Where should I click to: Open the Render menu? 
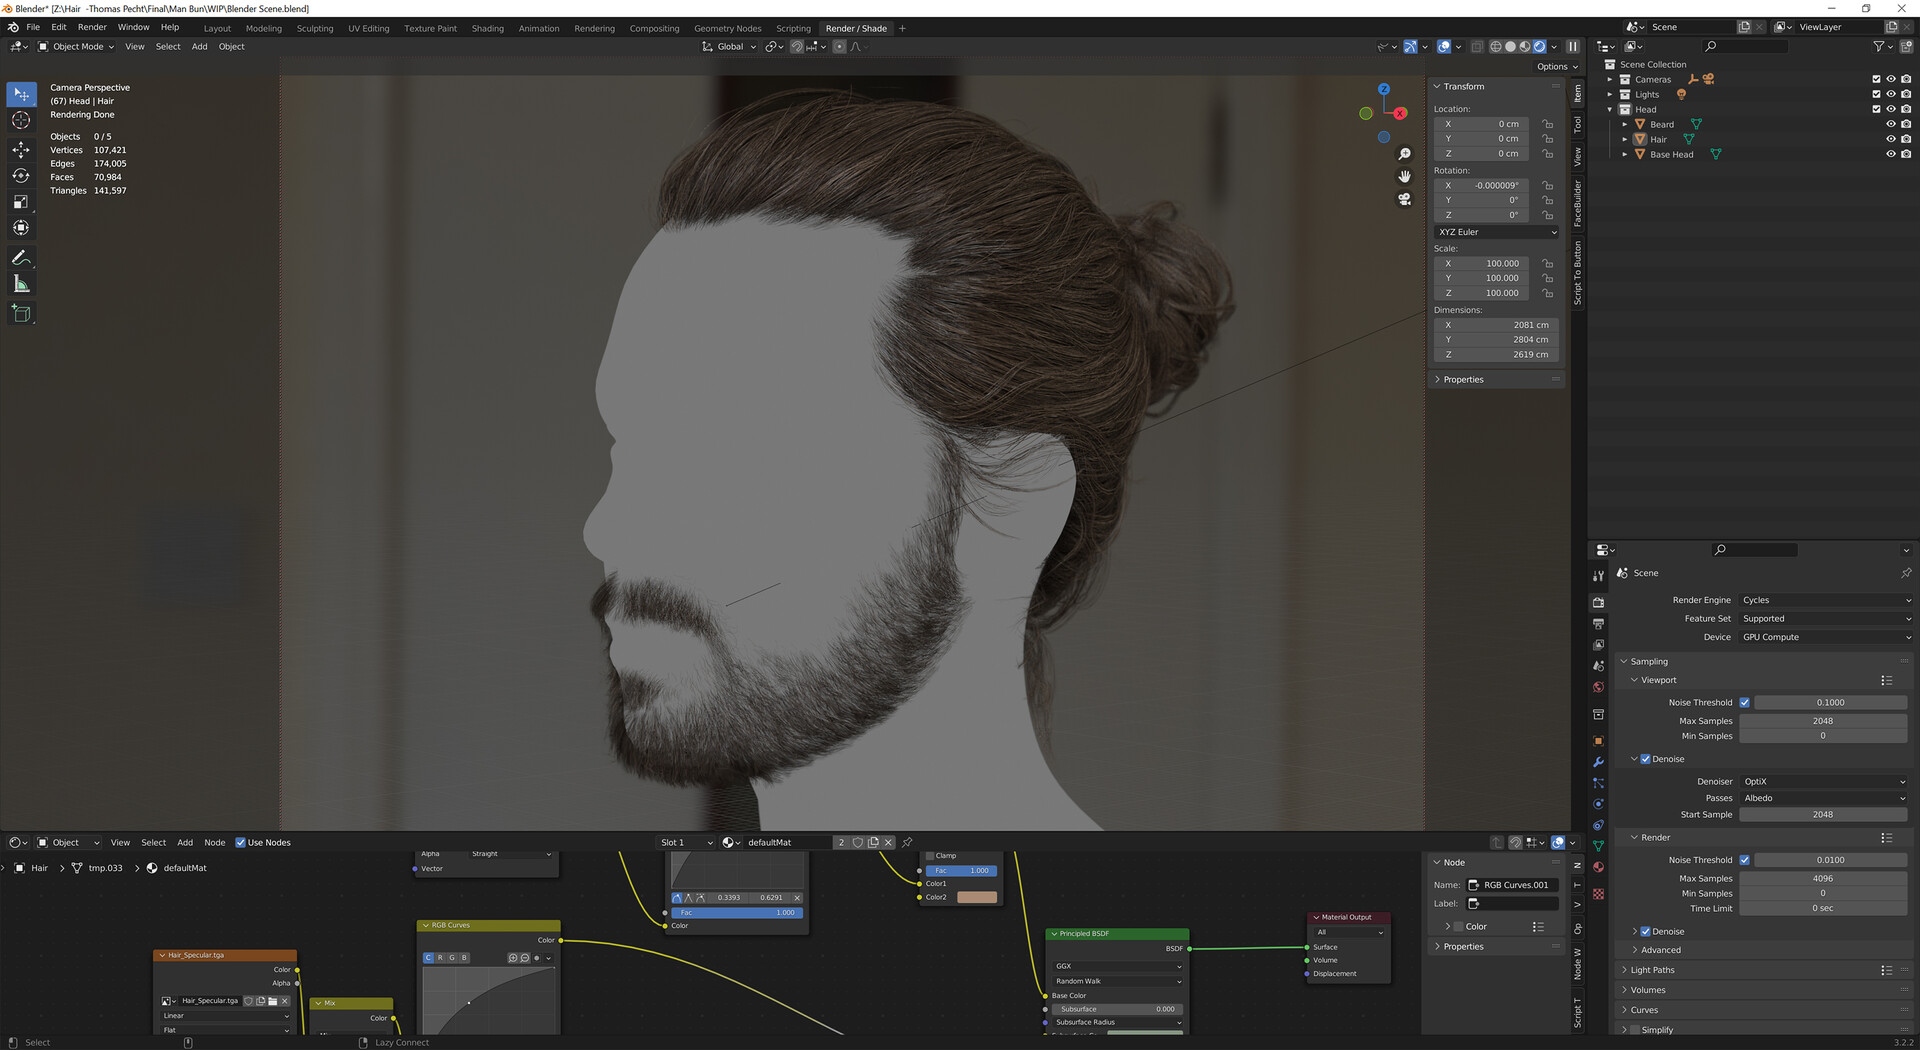[92, 27]
